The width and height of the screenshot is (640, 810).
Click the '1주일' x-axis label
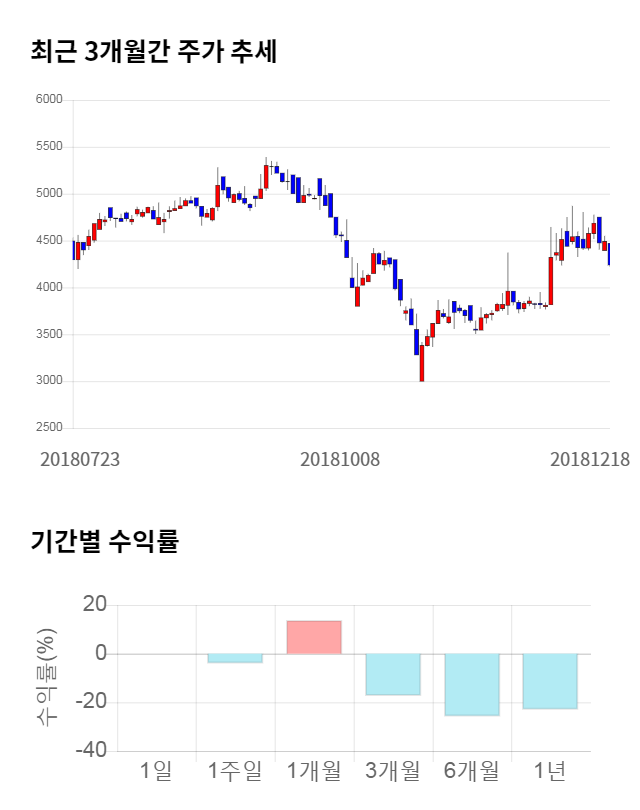click(235, 770)
